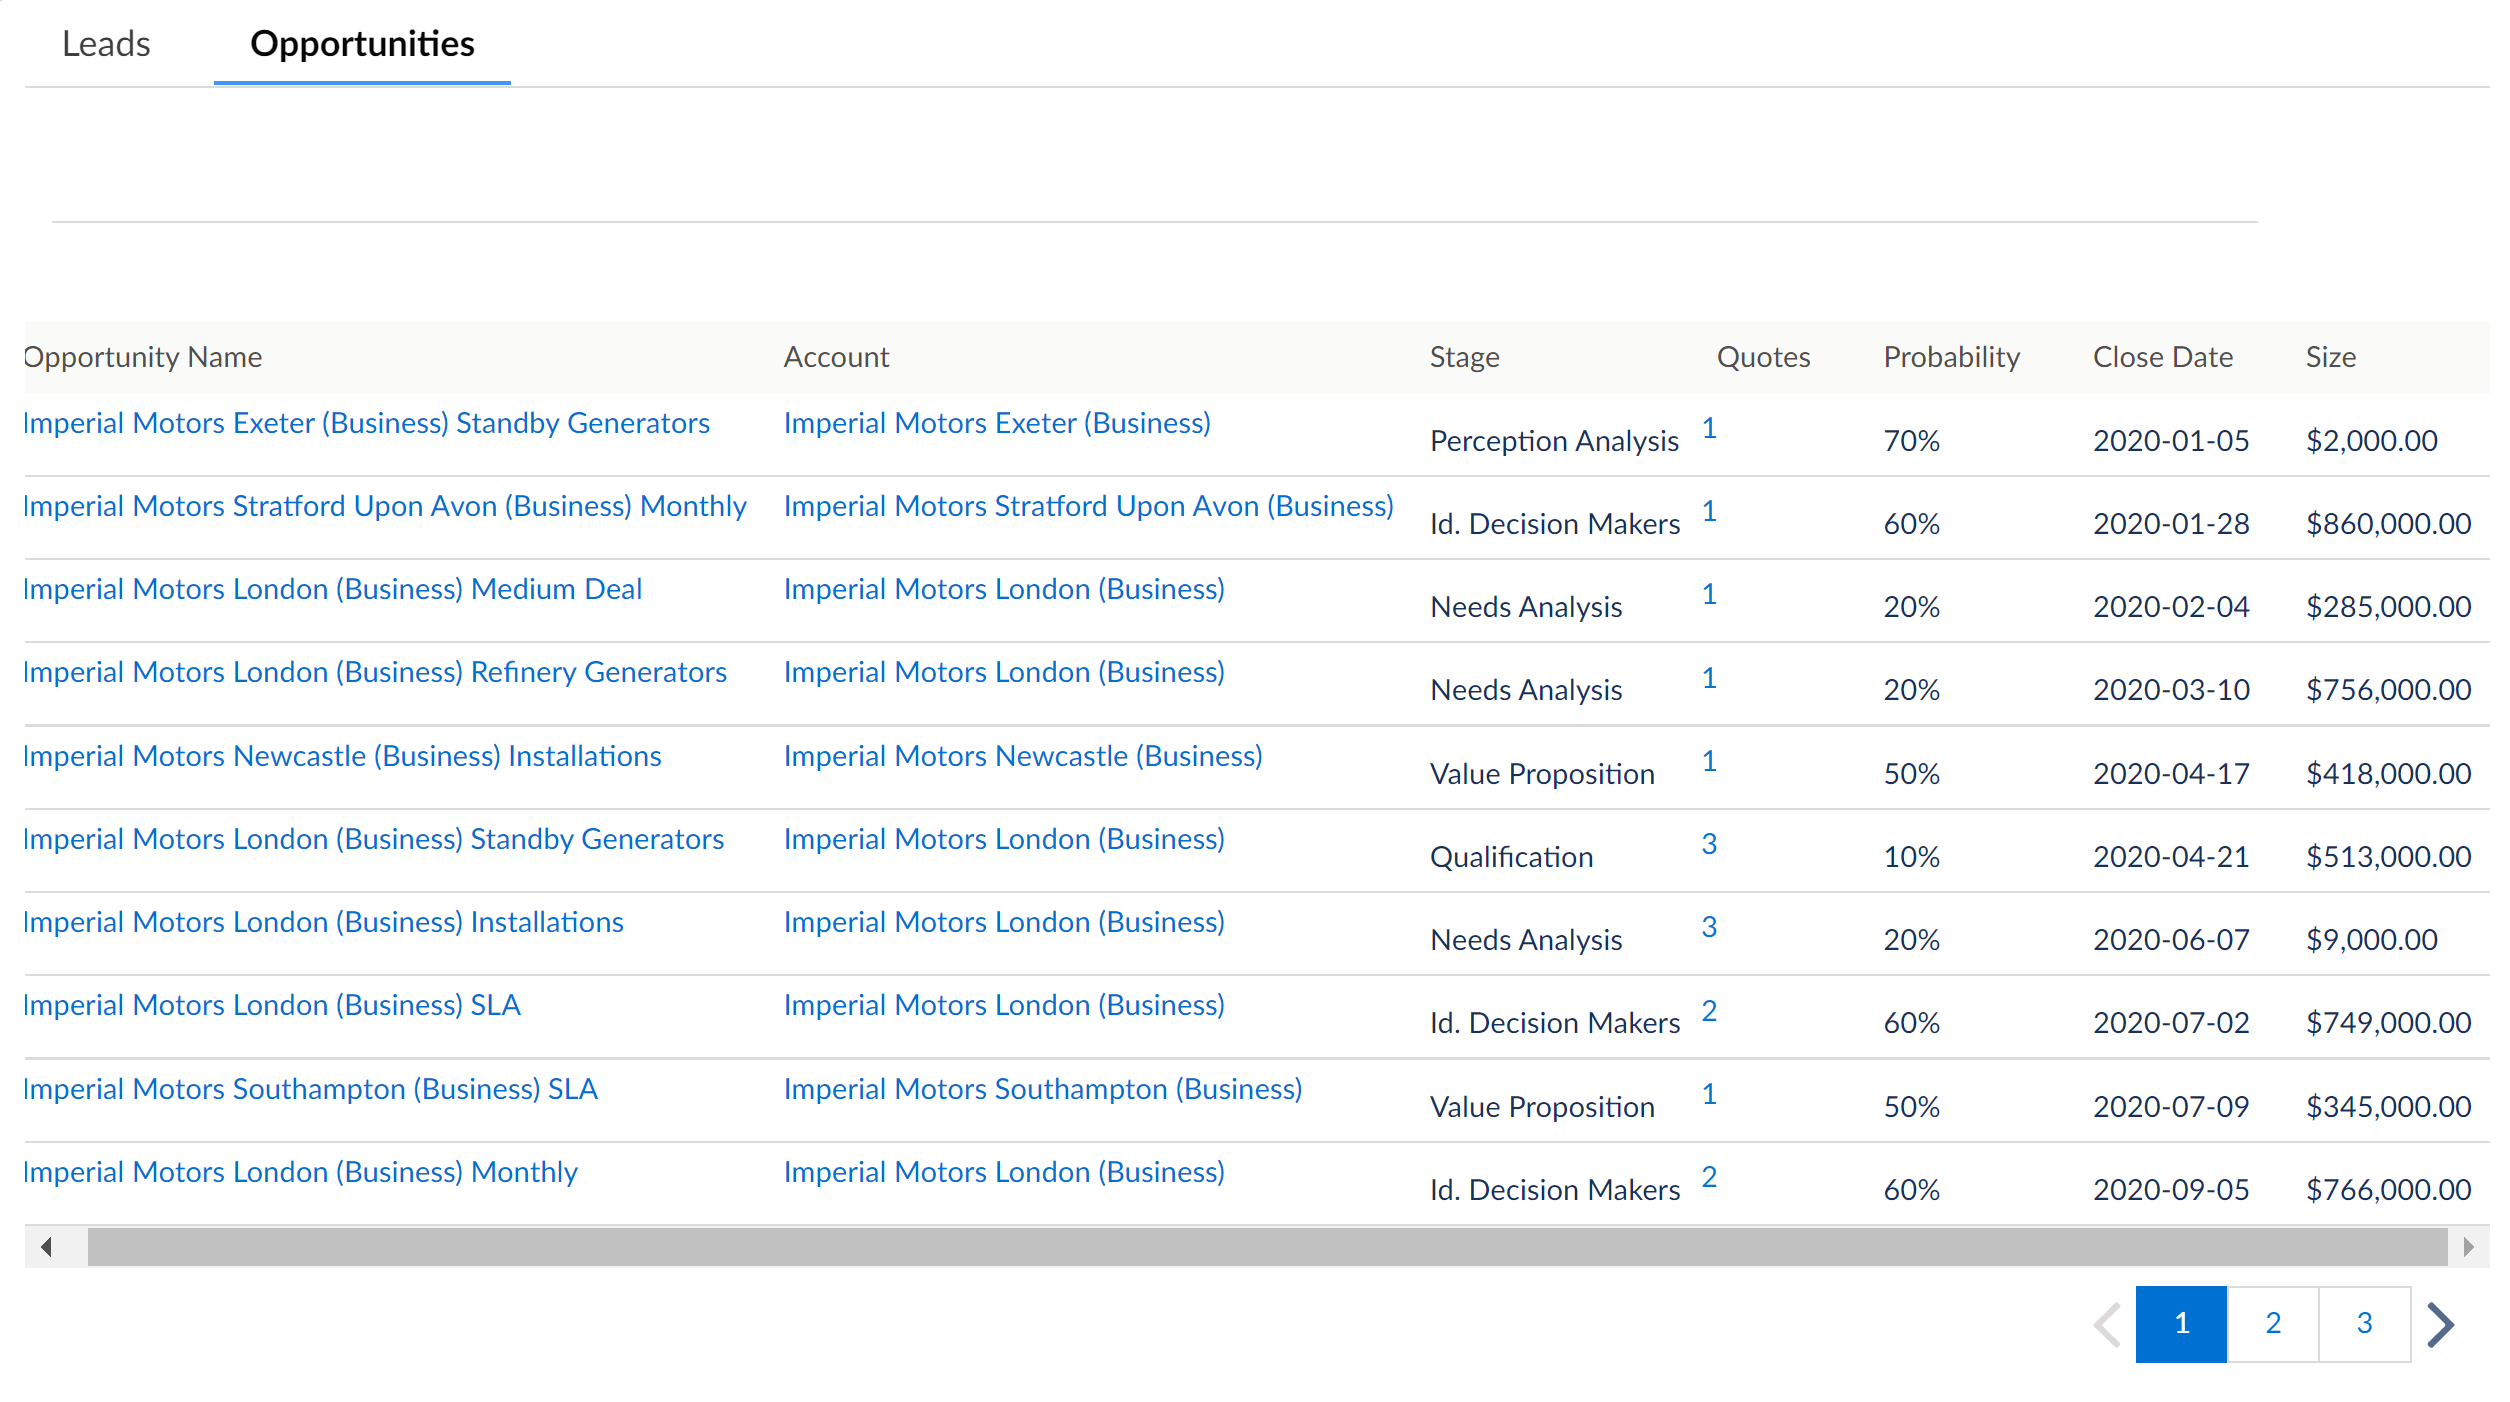
Task: Click the size value $345,000.00
Action: (2388, 1107)
